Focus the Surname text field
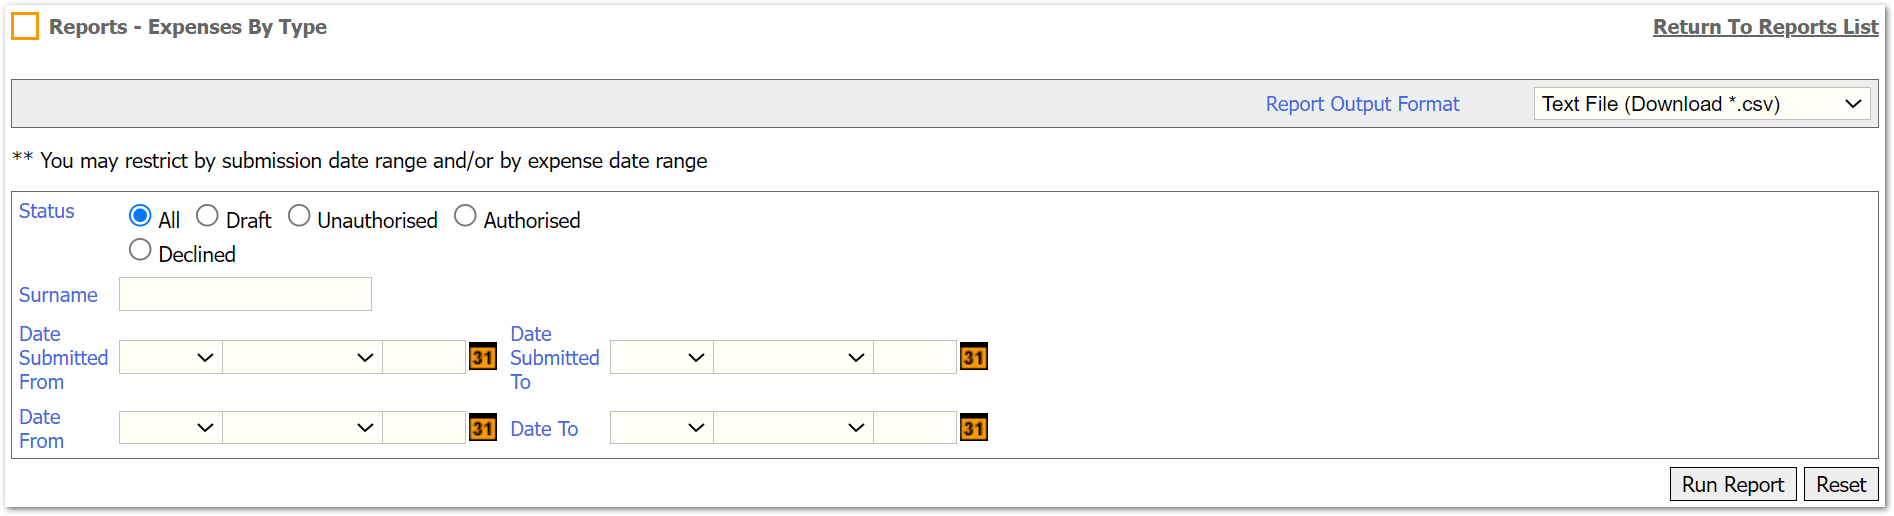 coord(245,294)
